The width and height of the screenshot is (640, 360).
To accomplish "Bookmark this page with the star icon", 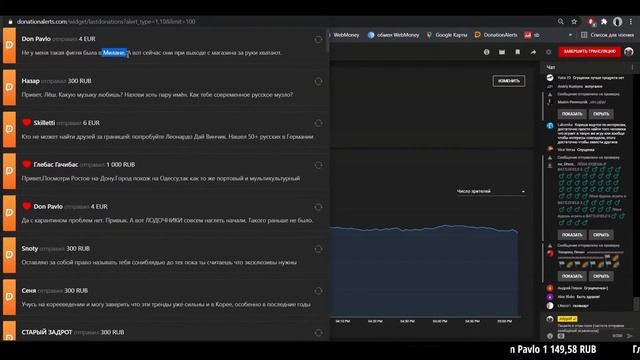I will point(574,22).
